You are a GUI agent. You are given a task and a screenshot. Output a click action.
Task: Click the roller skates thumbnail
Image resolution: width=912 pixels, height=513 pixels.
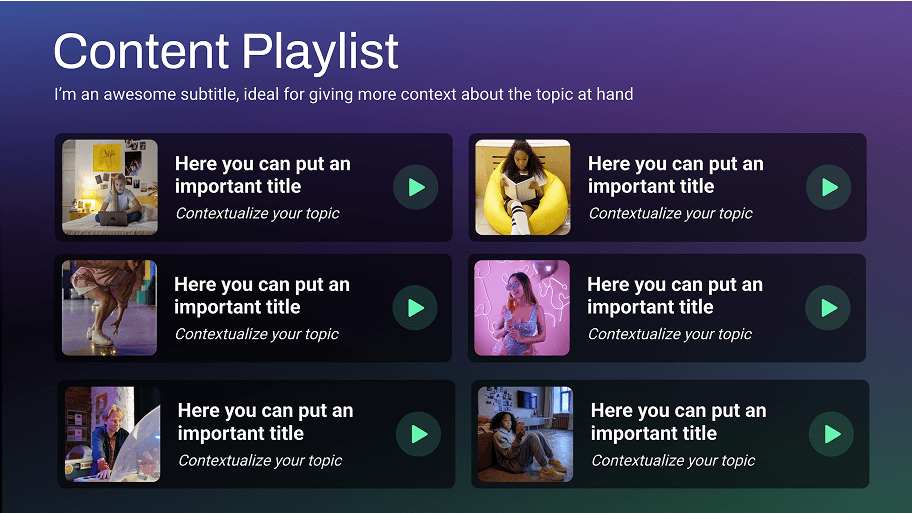tap(109, 308)
